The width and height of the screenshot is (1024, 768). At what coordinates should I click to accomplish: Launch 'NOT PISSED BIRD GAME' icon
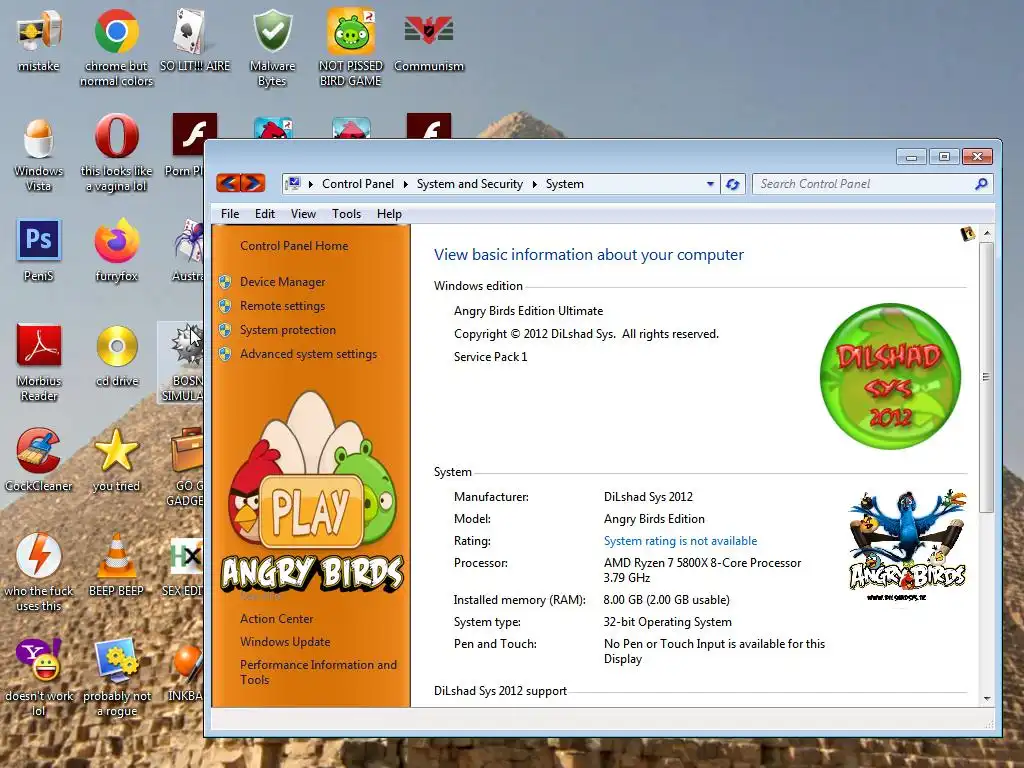pyautogui.click(x=351, y=47)
